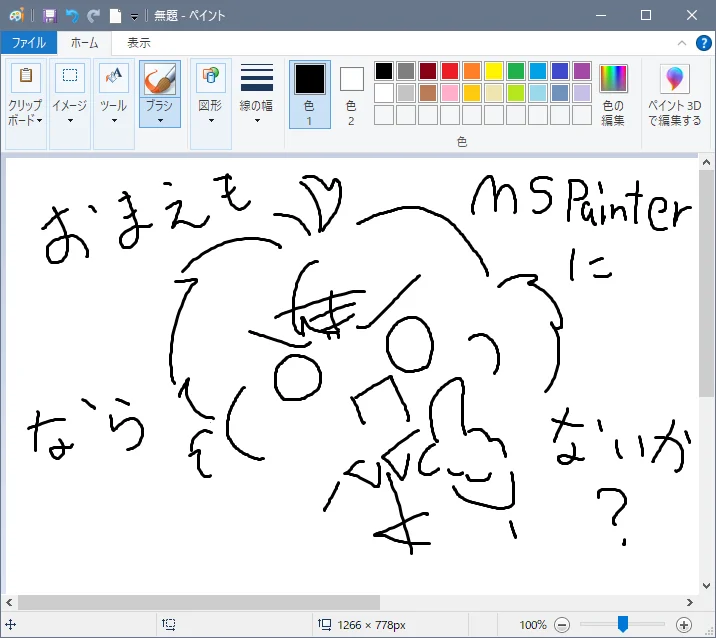The height and width of the screenshot is (638, 716).
Task: Pick the dark gray color swatch
Action: [405, 71]
